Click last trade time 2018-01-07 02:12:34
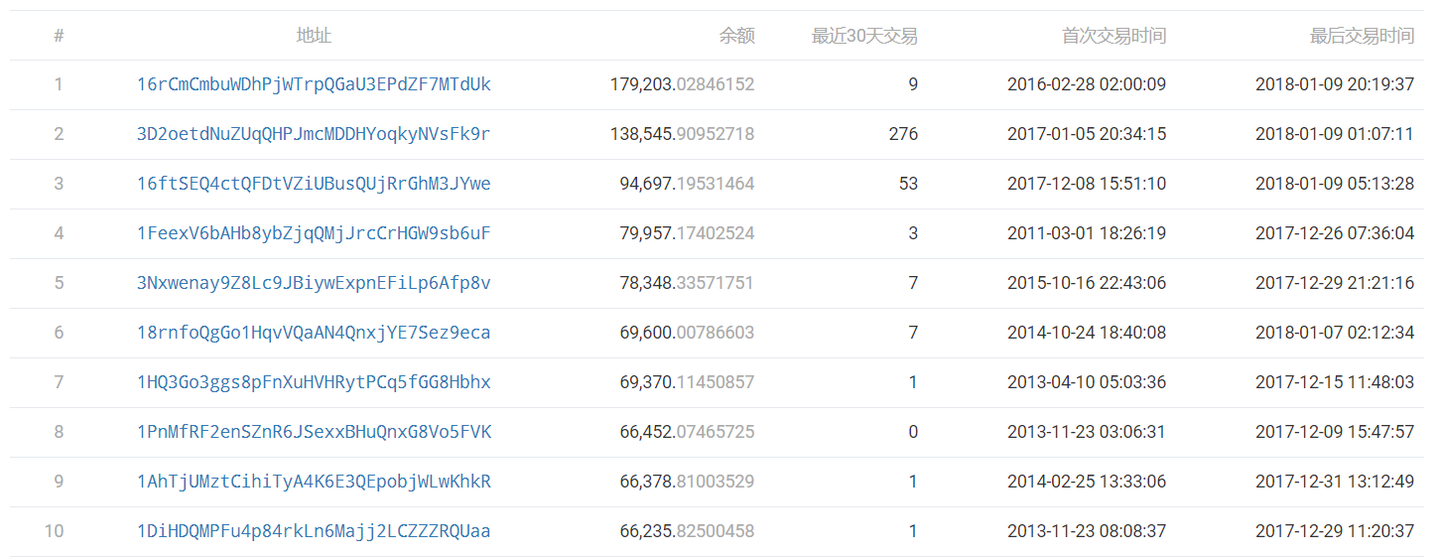This screenshot has width=1440, height=558. [x=1335, y=333]
